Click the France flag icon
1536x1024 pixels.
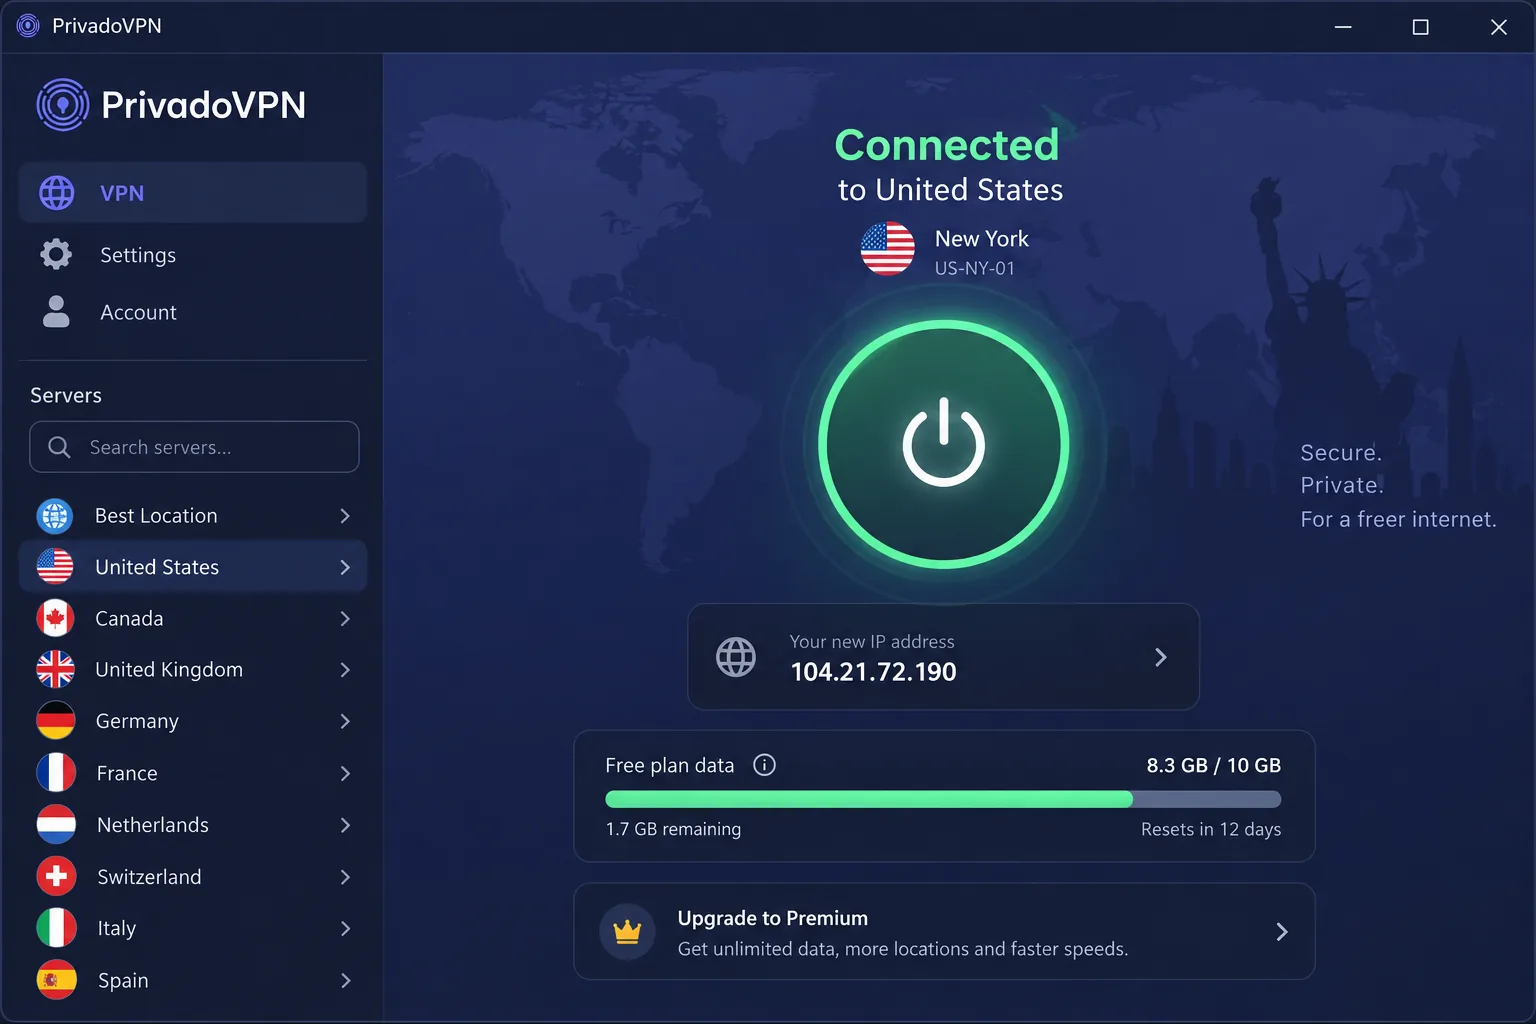[56, 773]
